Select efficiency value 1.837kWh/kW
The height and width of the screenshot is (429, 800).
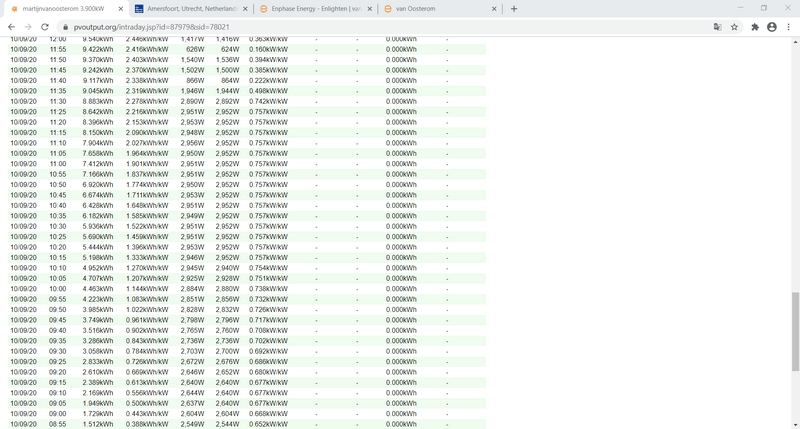pos(147,174)
